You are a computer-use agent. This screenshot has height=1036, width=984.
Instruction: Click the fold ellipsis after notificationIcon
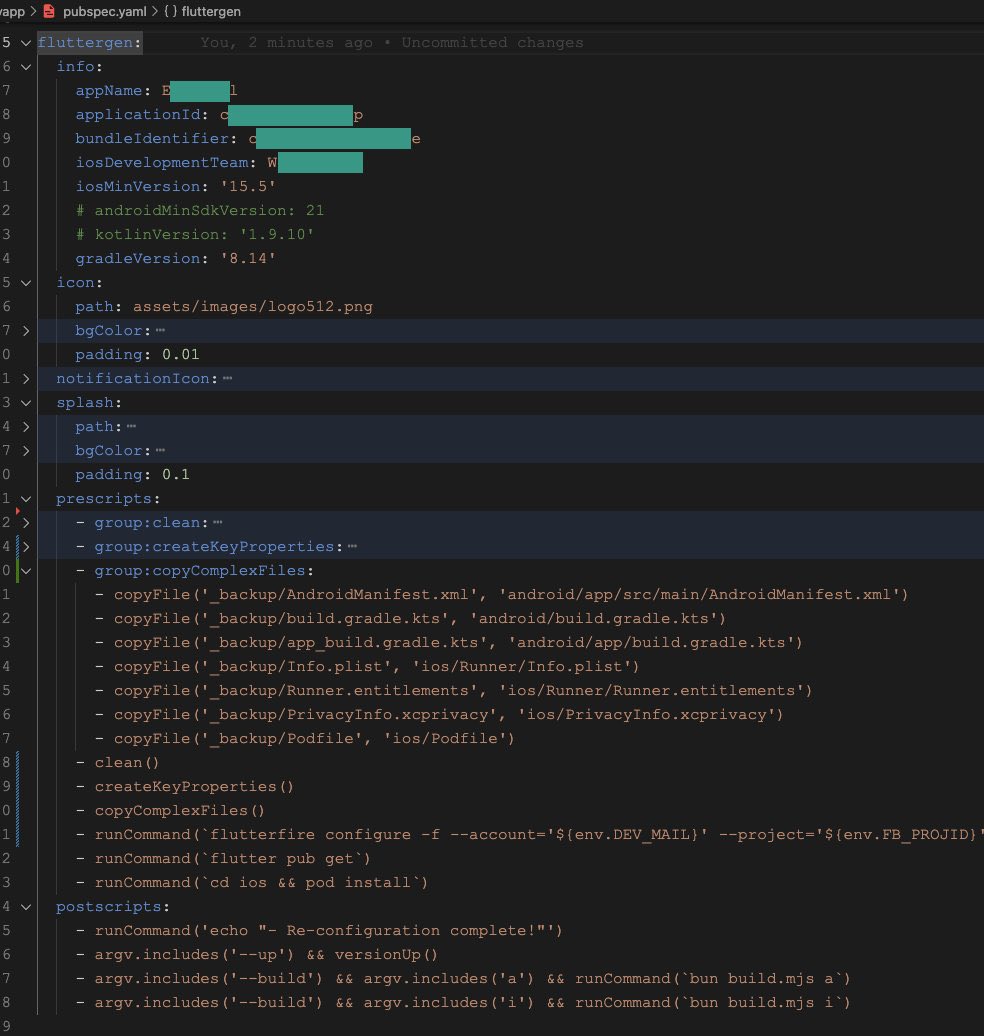pyautogui.click(x=227, y=379)
